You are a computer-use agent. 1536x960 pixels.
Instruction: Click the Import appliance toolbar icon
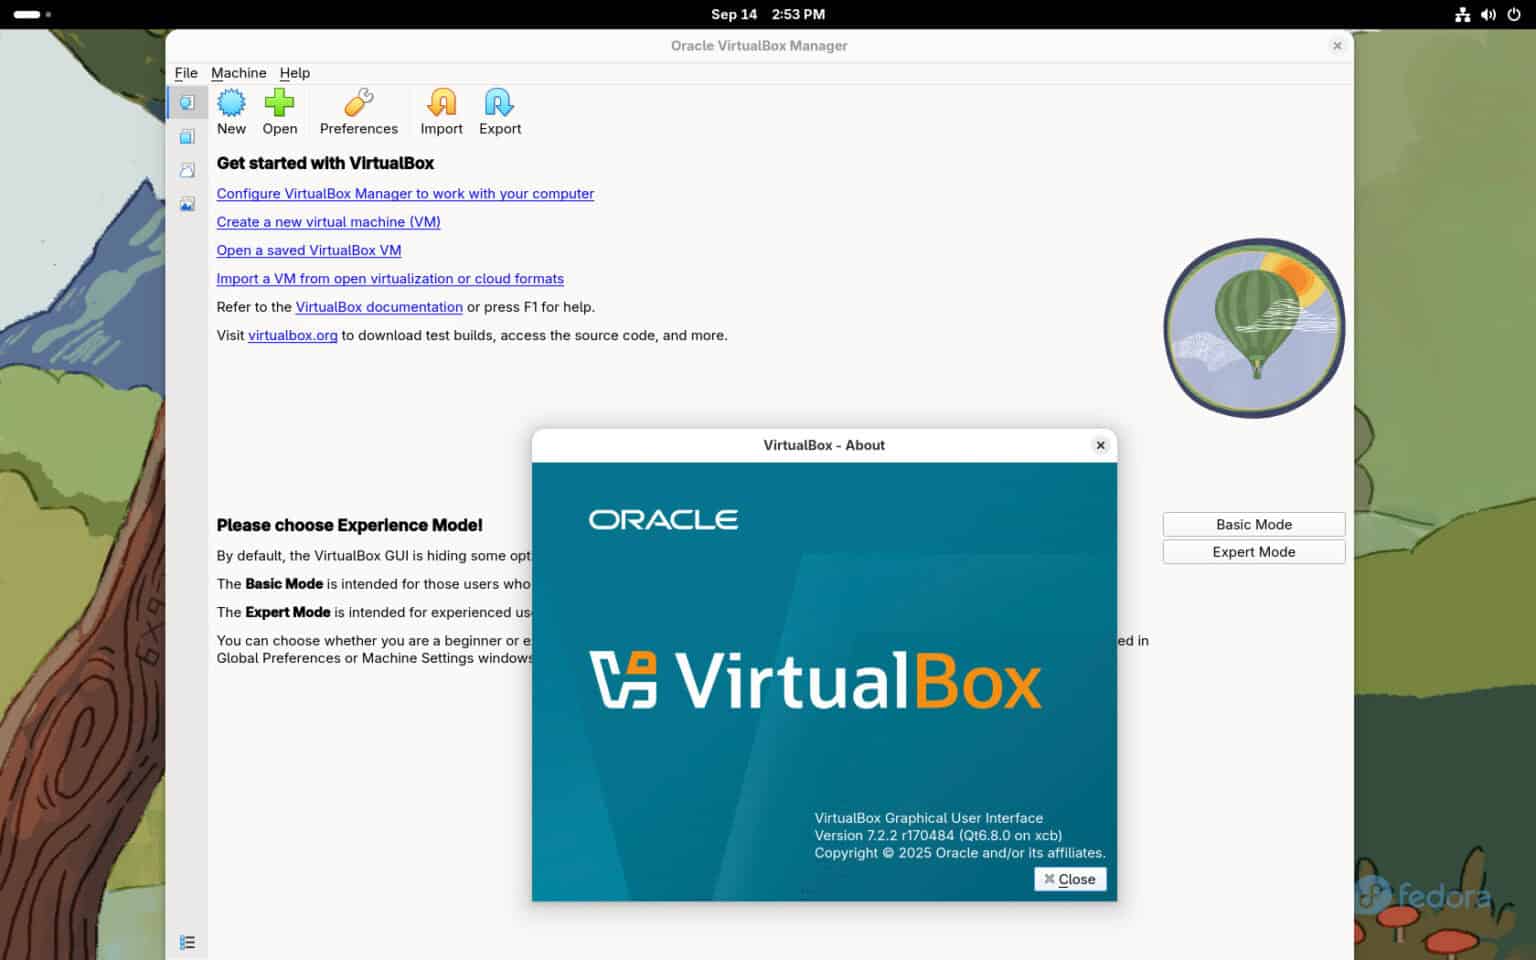click(441, 110)
